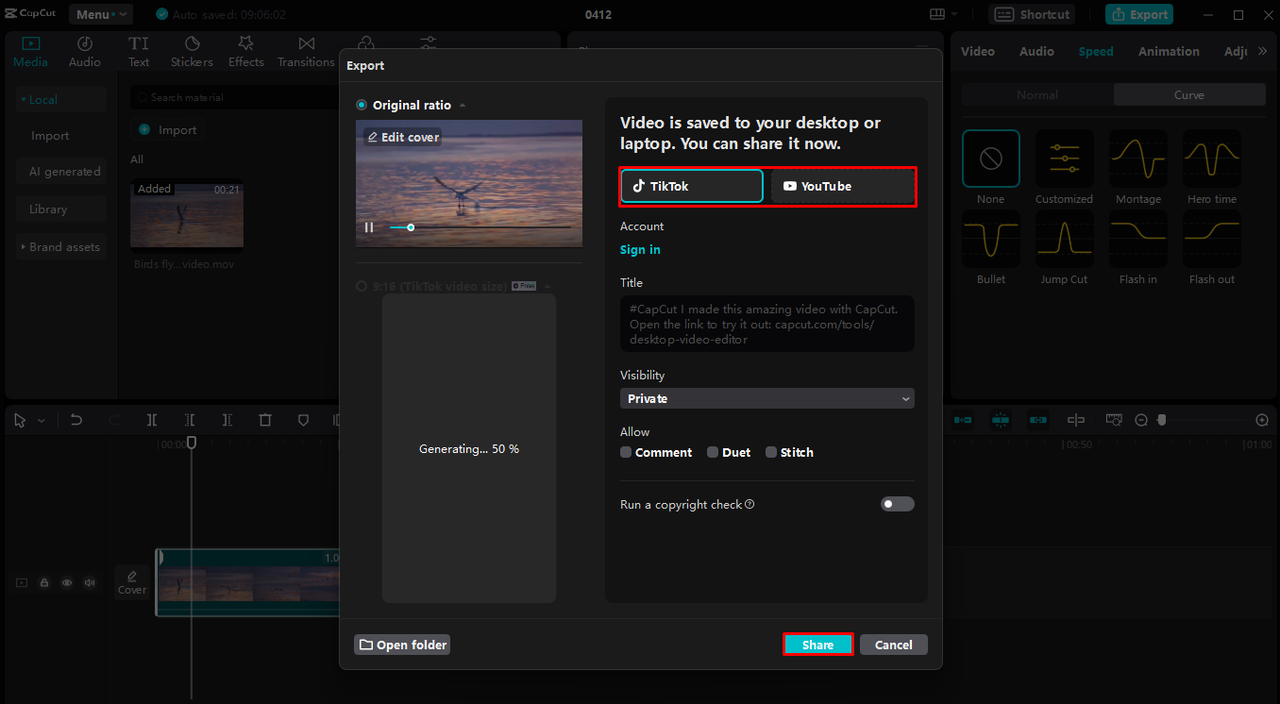Pause the export preview playback
This screenshot has height=704, width=1280.
[x=369, y=227]
